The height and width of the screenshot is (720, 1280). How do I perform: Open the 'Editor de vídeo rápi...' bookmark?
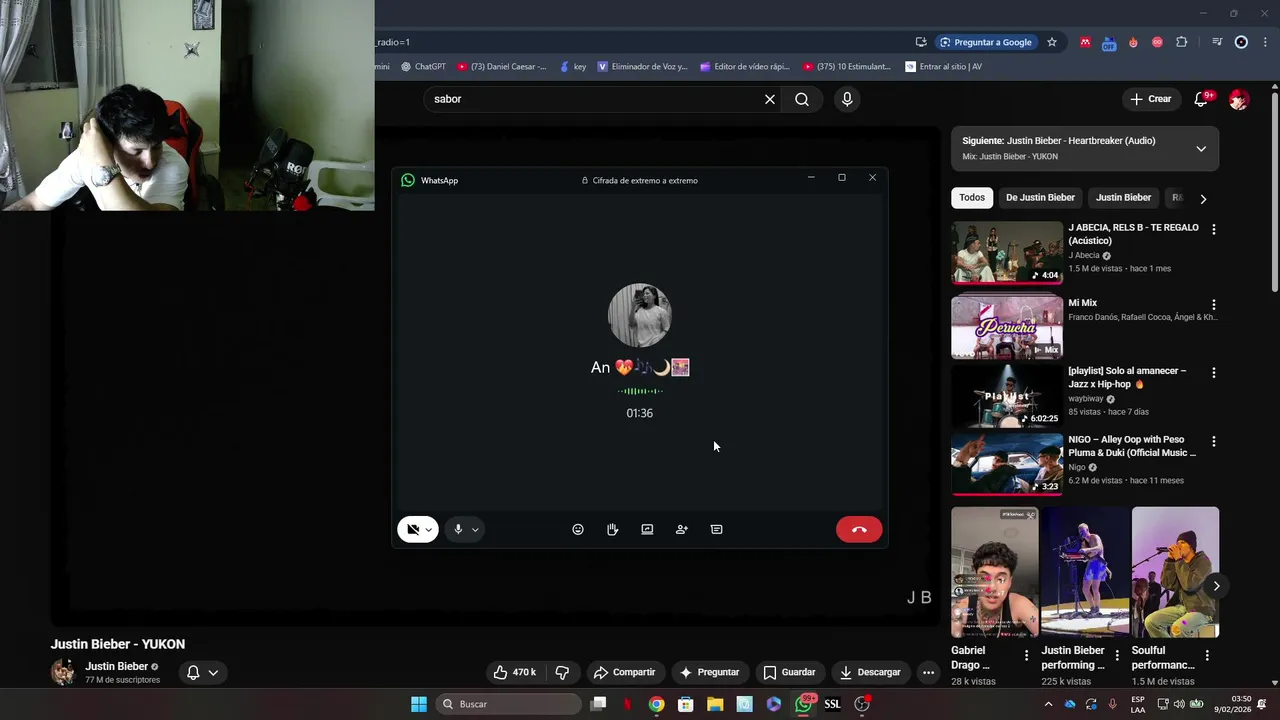[x=745, y=67]
